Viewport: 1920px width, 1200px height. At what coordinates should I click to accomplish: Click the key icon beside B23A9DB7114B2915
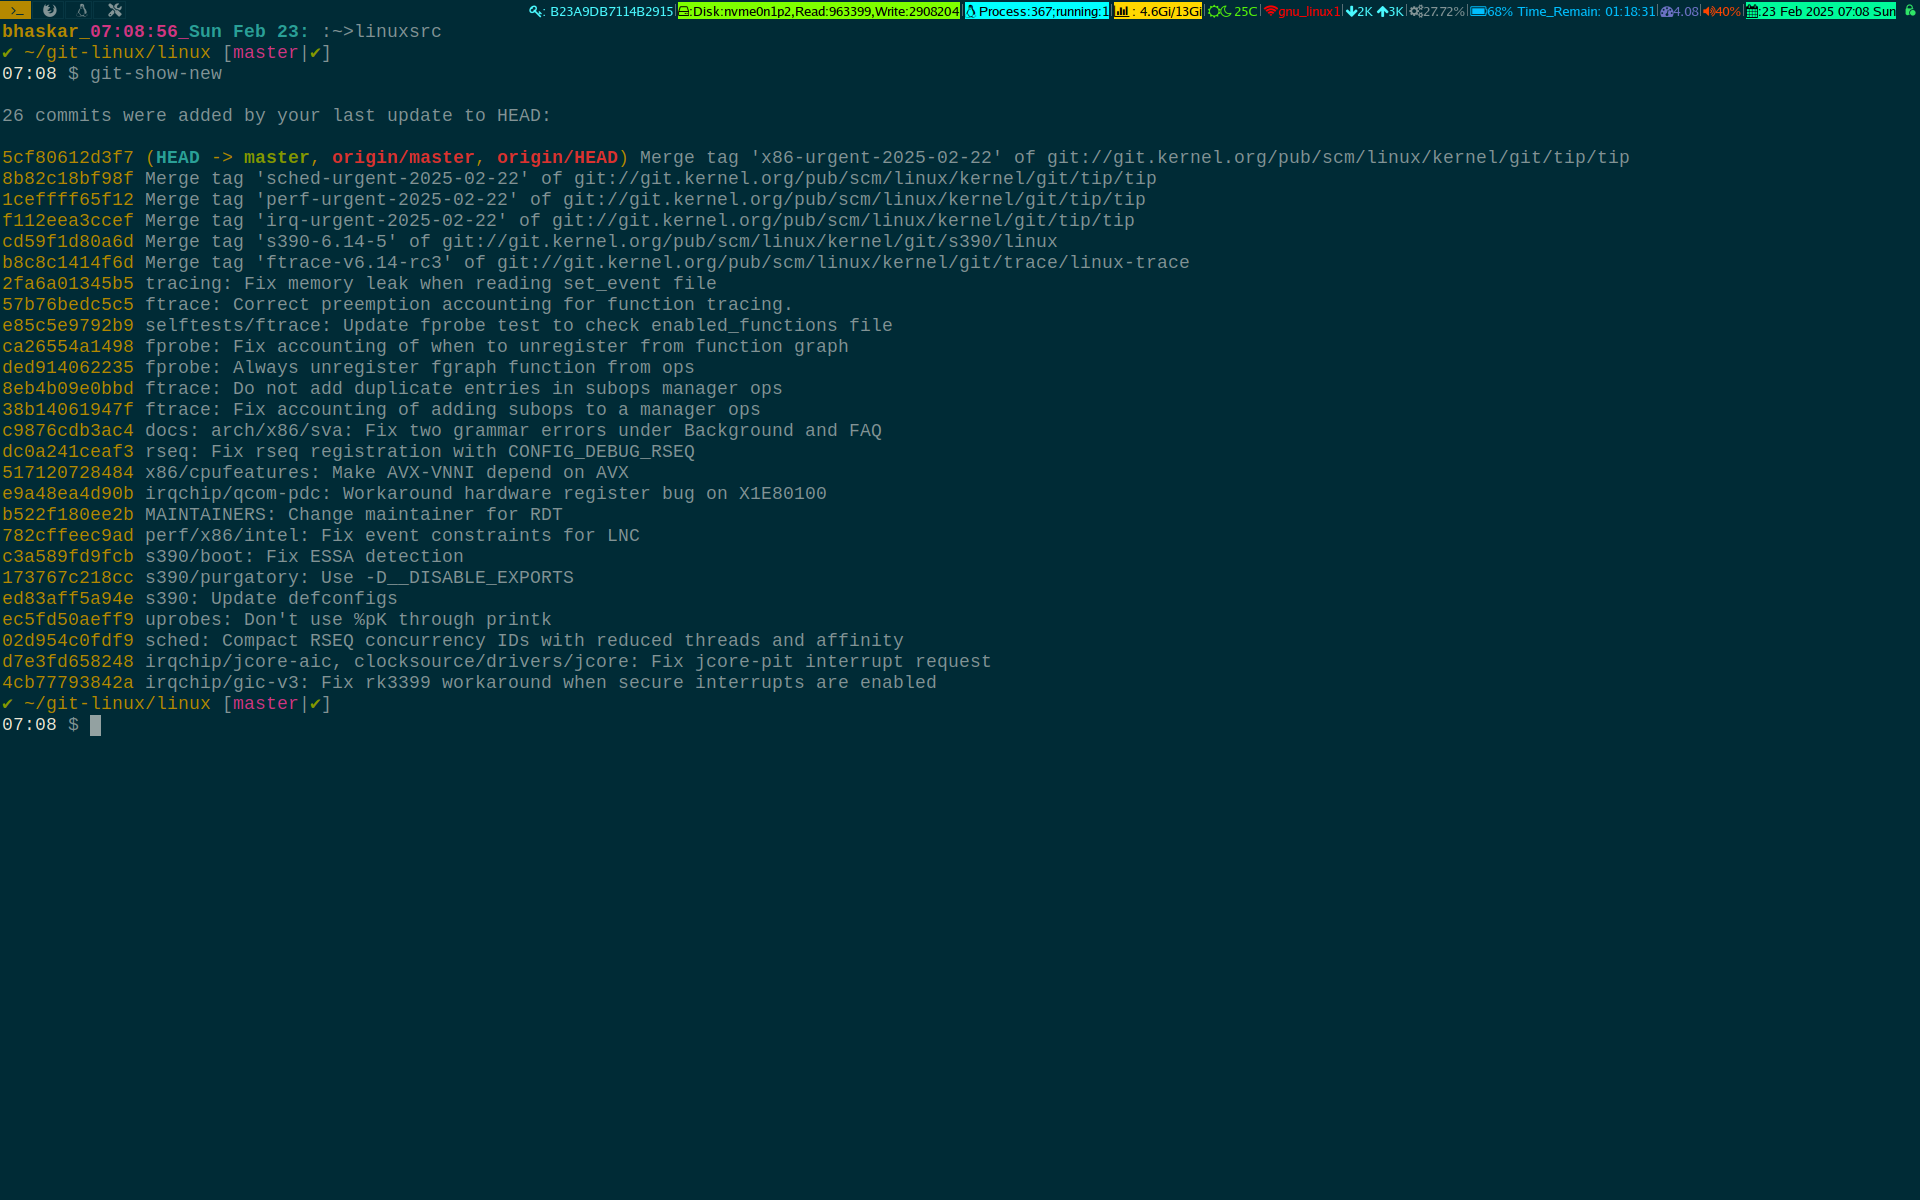pos(536,12)
